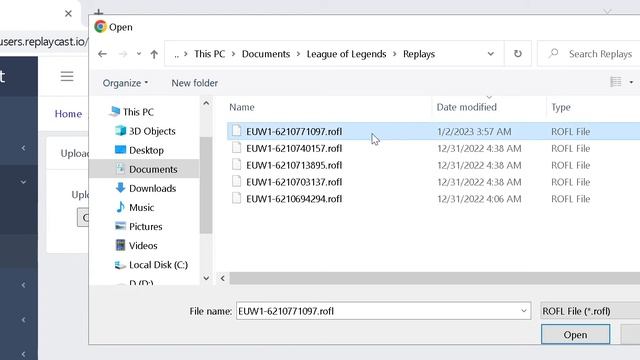
Task: Select This PC in navigation tree
Action: click(138, 112)
